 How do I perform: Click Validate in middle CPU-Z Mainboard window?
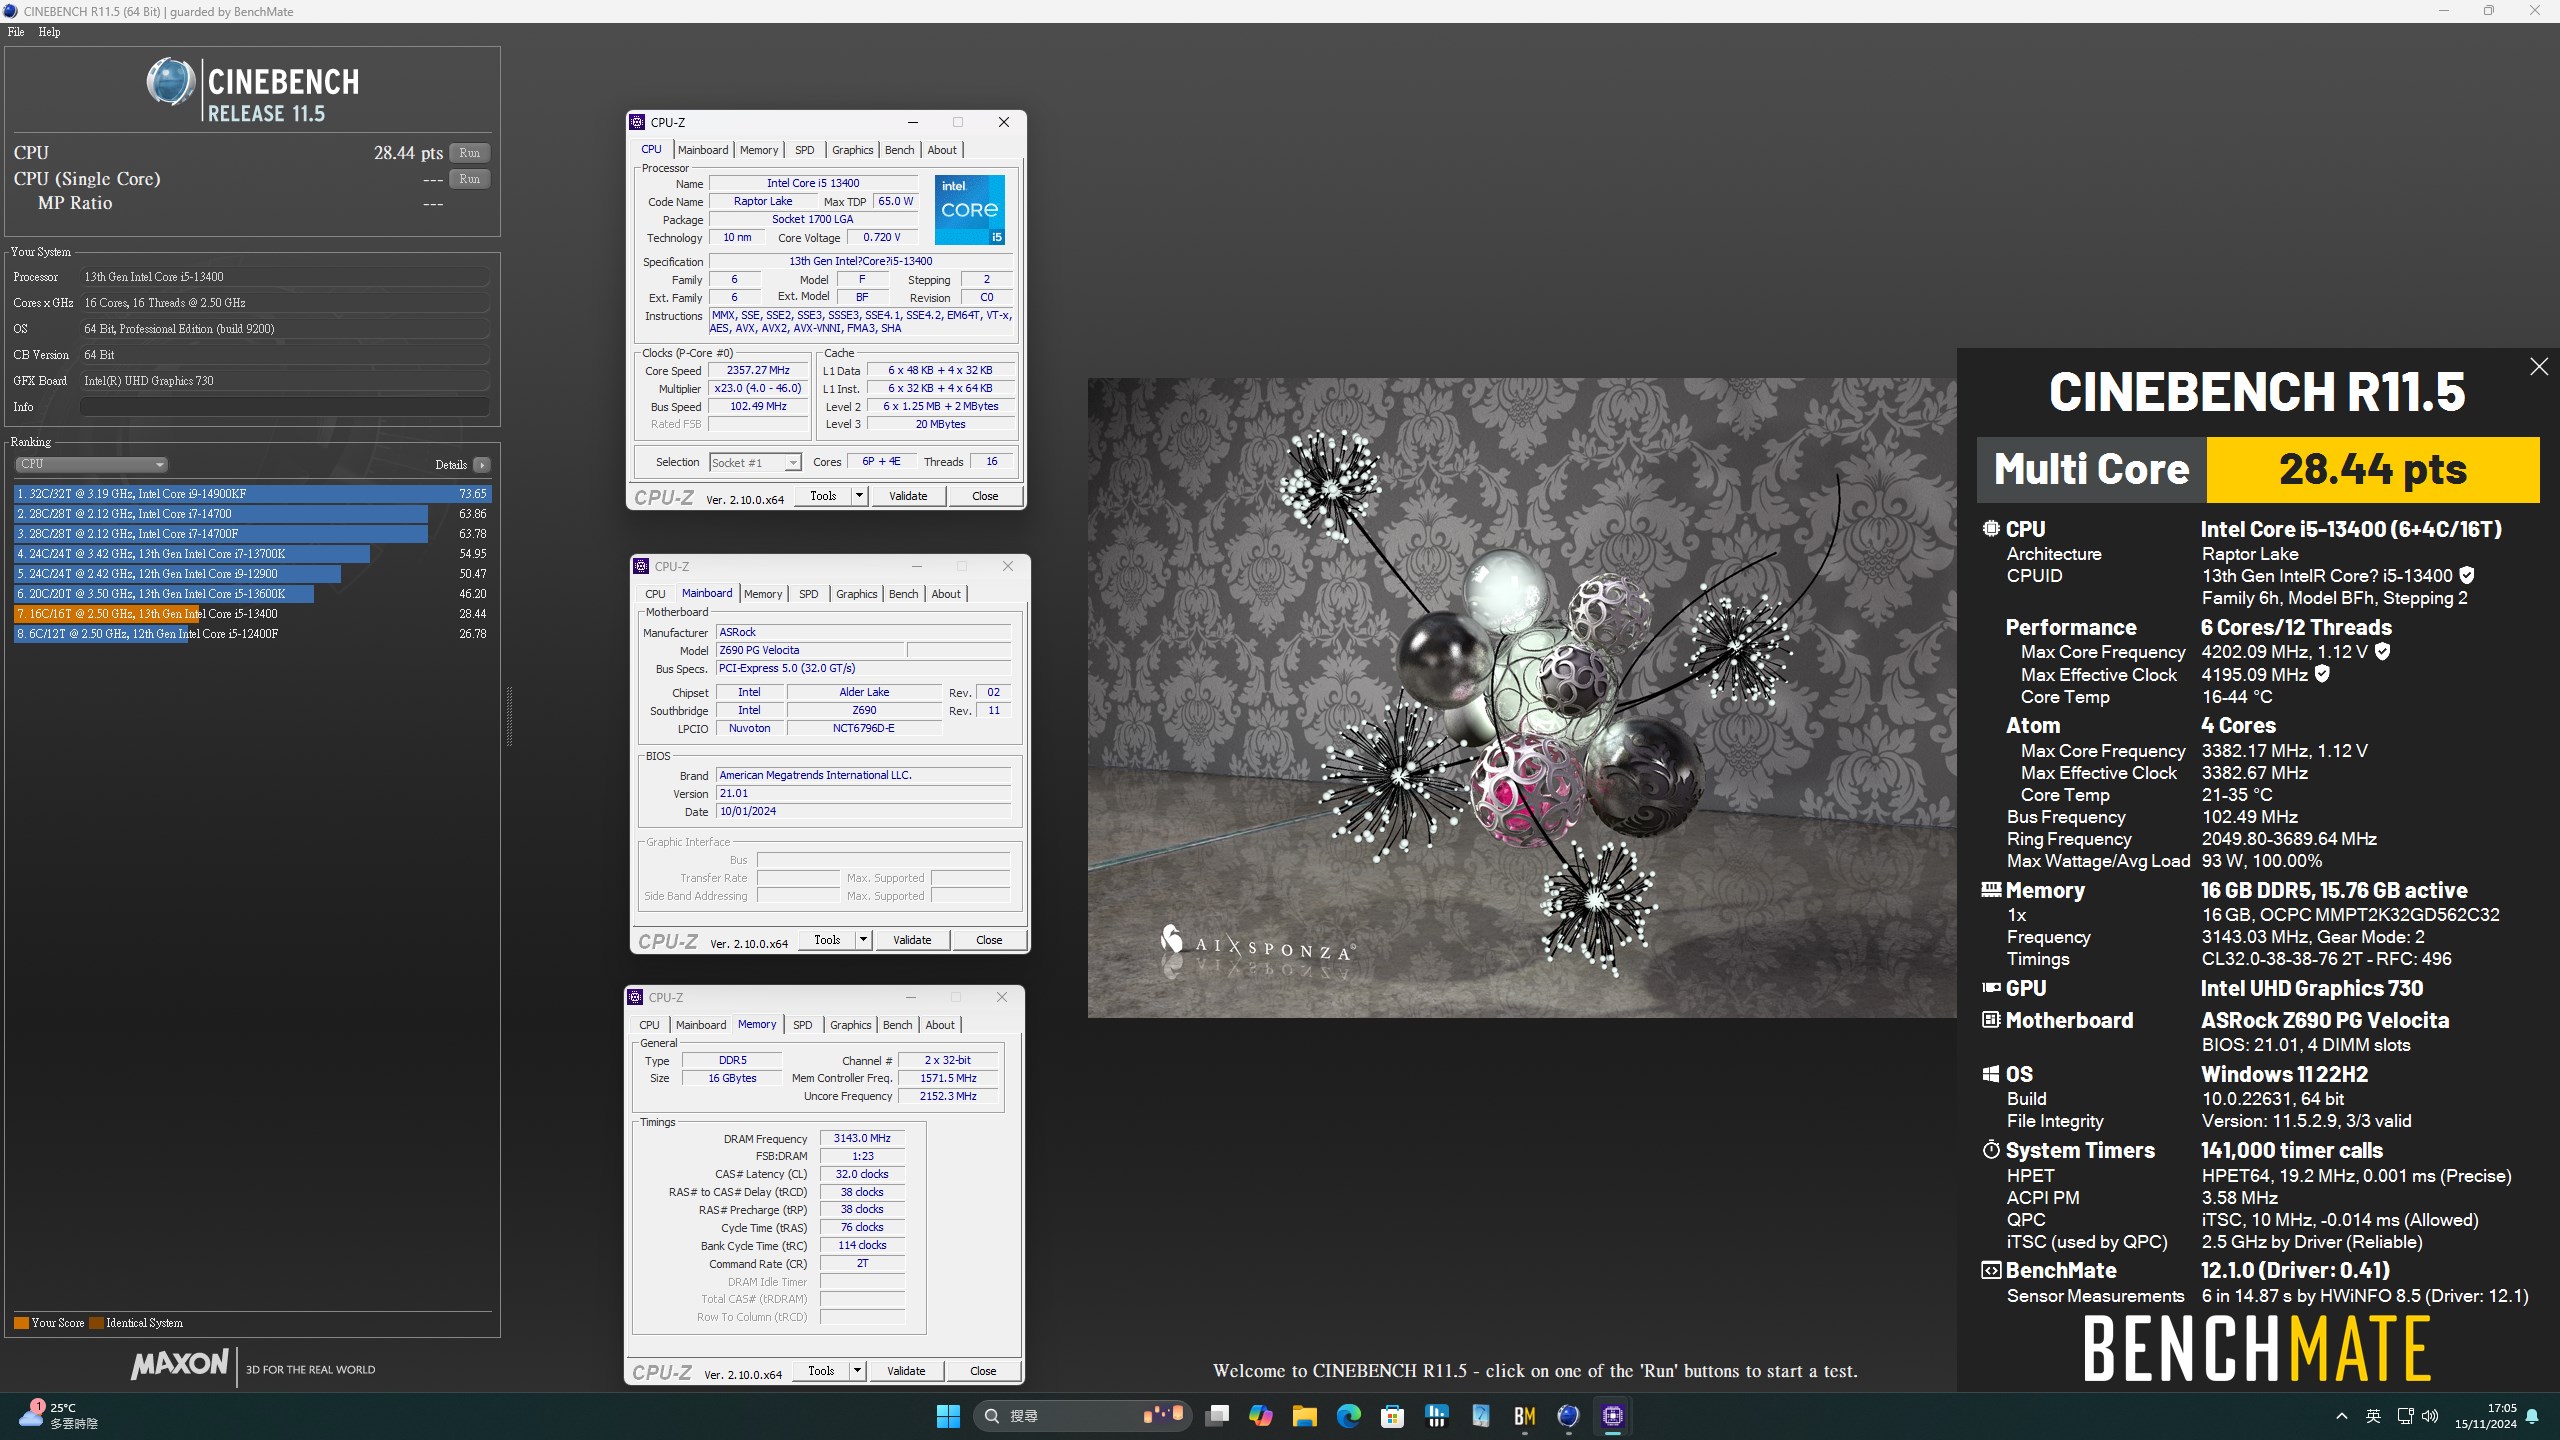912,940
